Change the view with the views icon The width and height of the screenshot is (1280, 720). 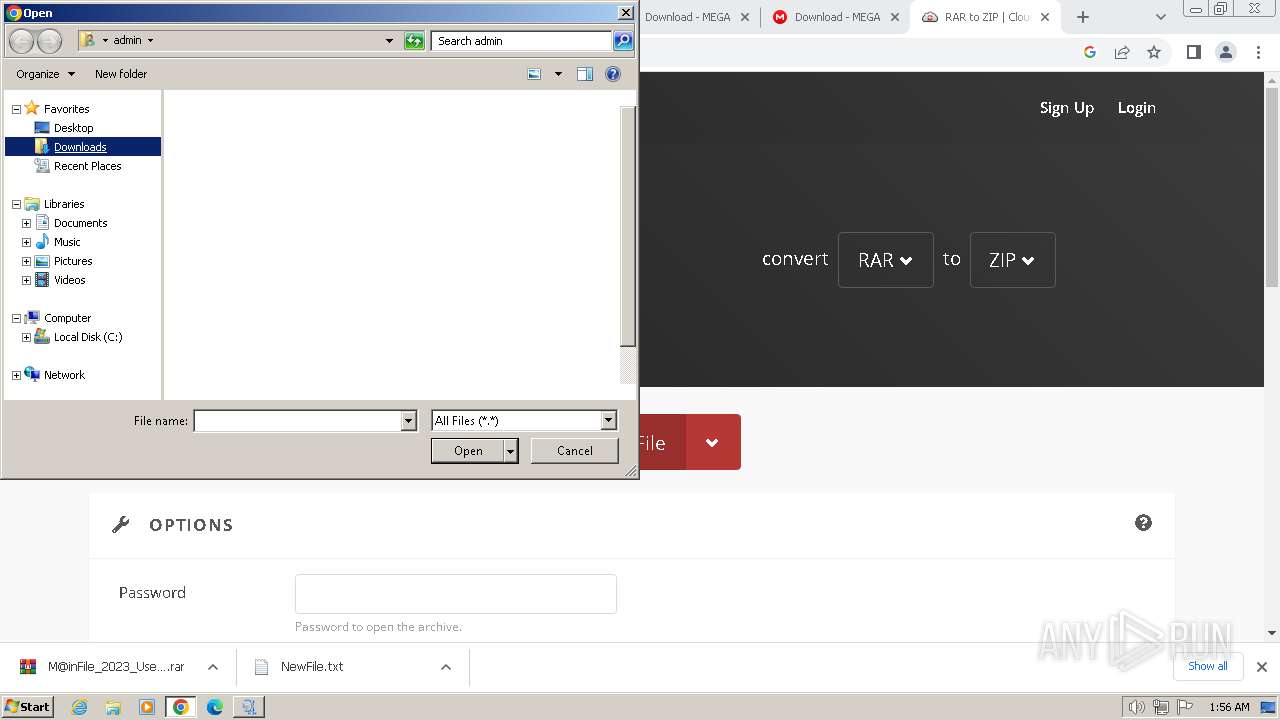pos(534,74)
